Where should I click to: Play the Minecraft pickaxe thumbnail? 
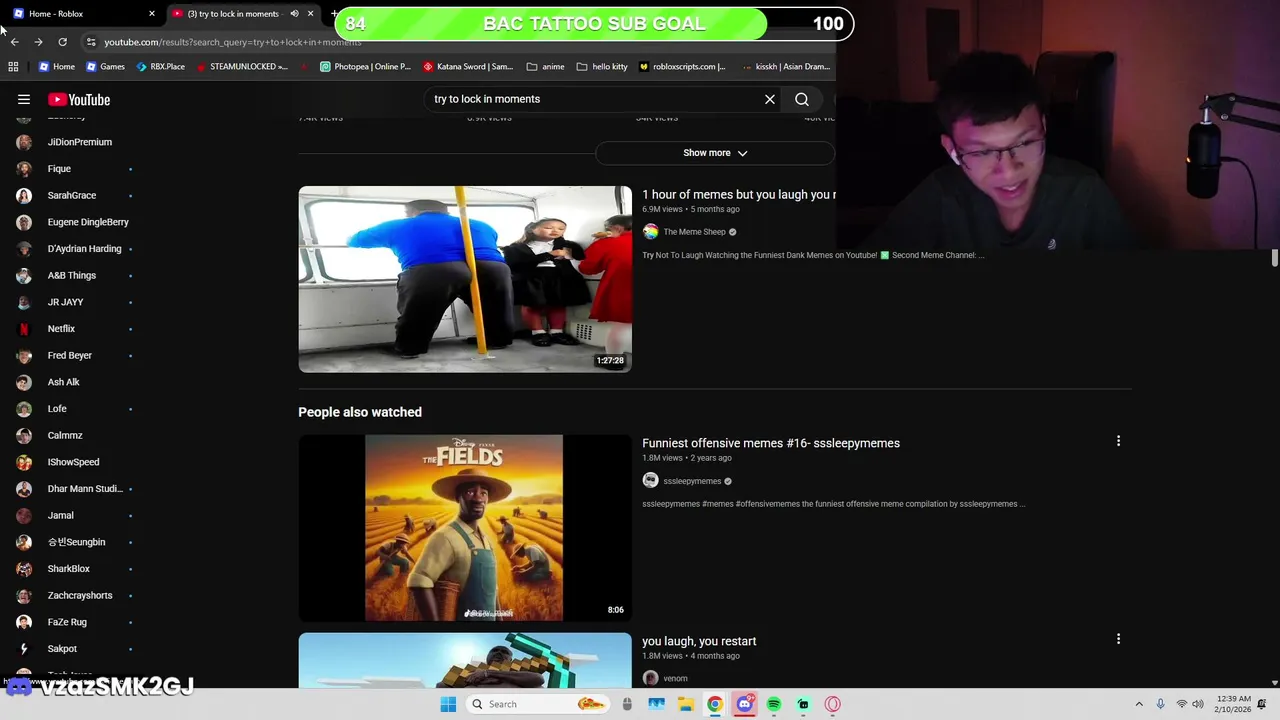click(465, 660)
